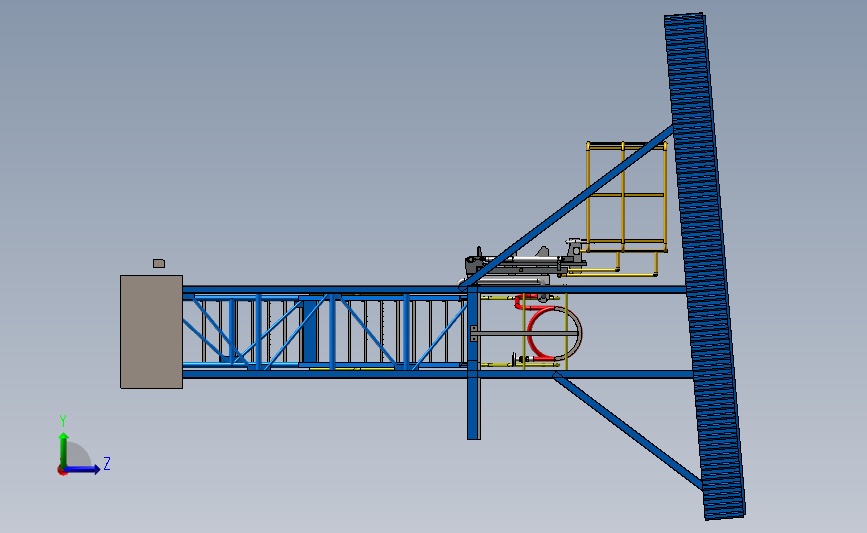Select the tall blue slatted panel
The height and width of the screenshot is (533, 867).
(705, 266)
